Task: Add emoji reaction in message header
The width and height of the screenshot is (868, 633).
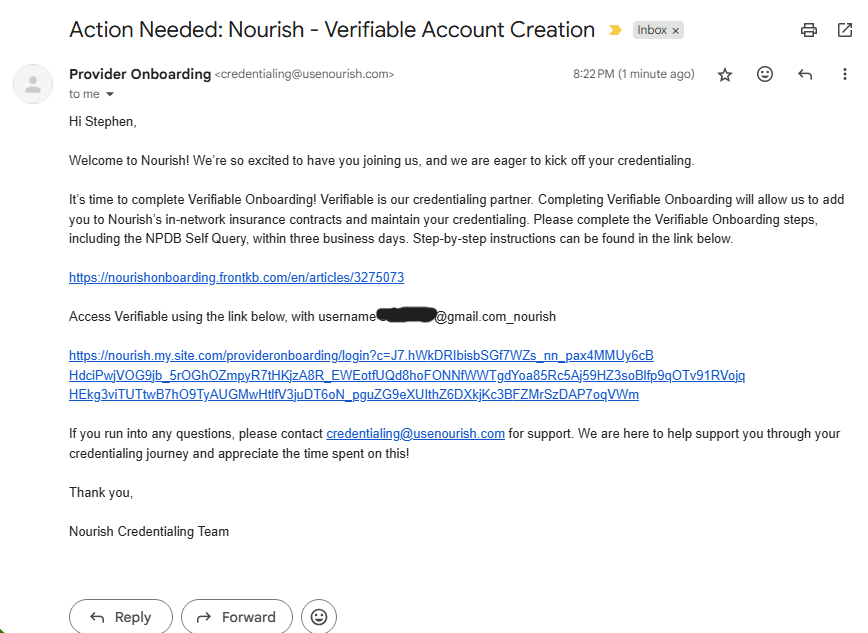Action: coord(765,74)
